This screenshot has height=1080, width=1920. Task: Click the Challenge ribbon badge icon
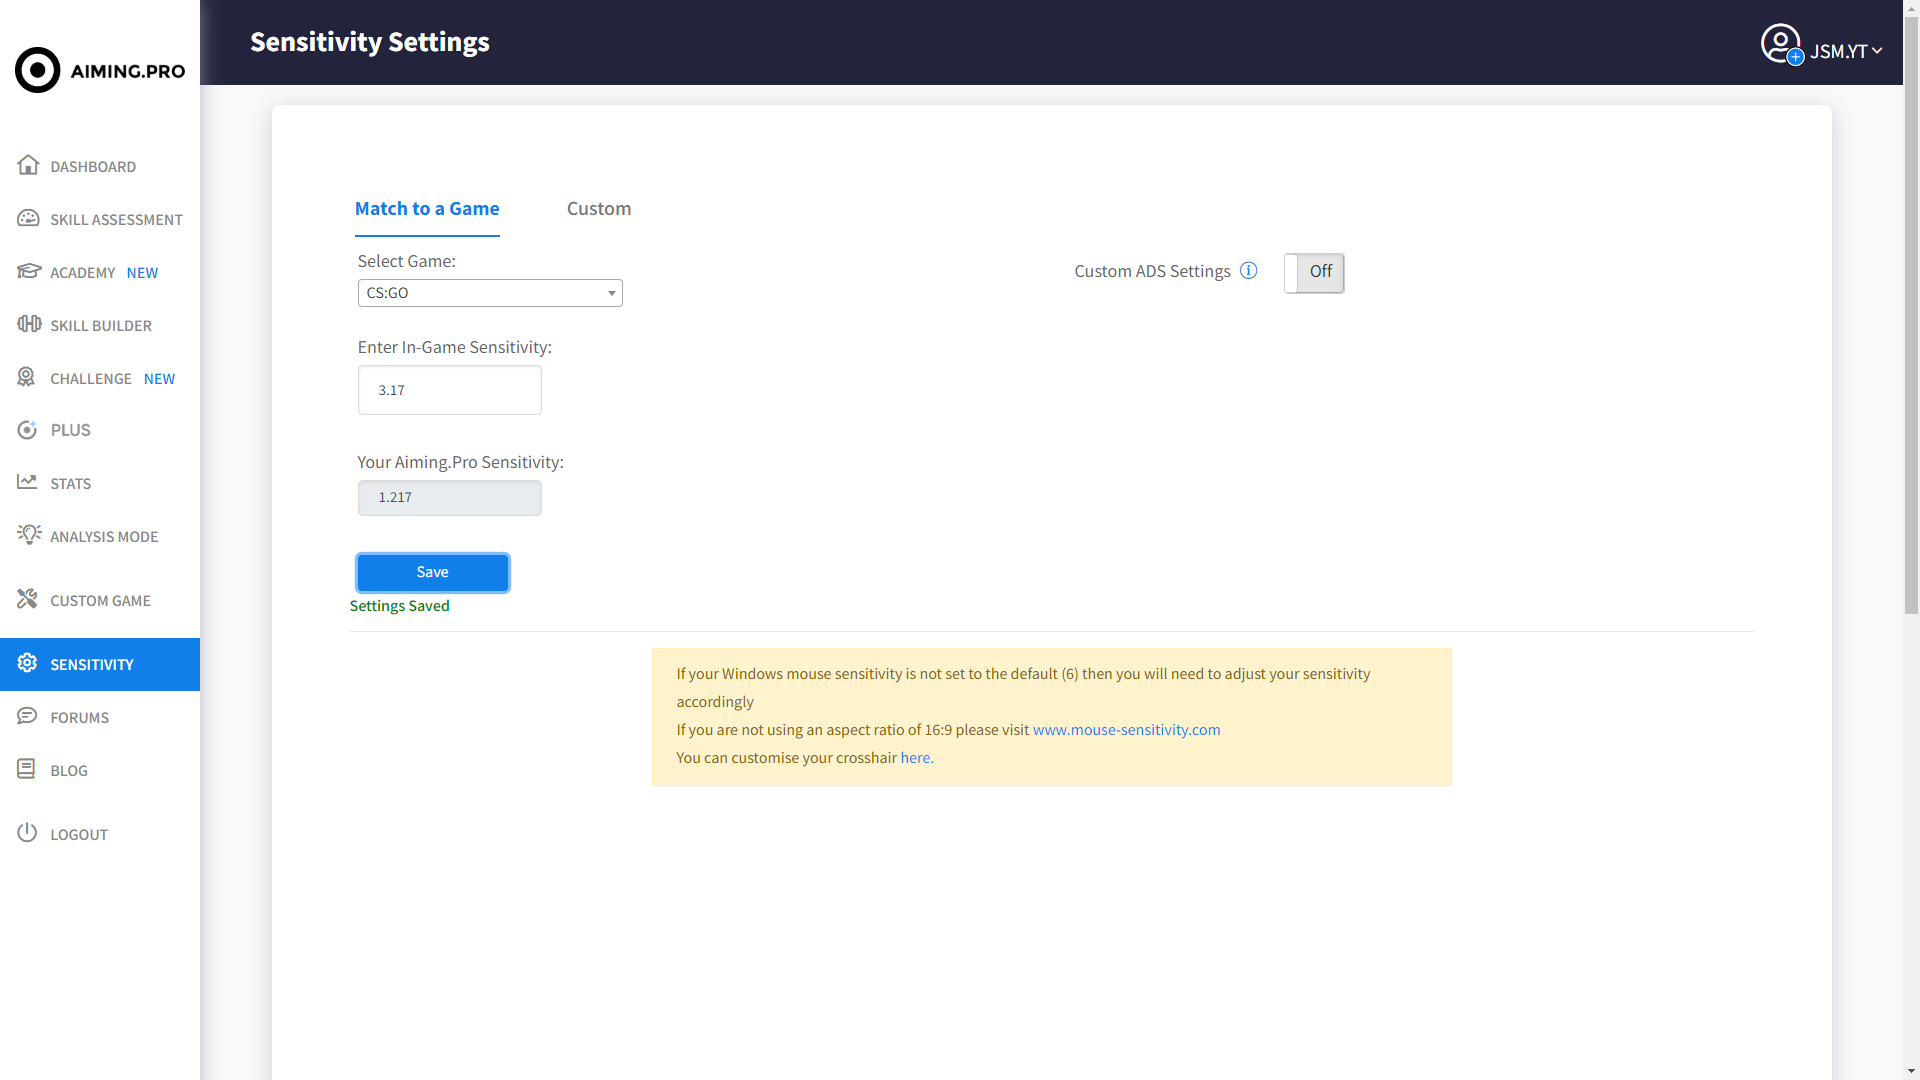27,377
